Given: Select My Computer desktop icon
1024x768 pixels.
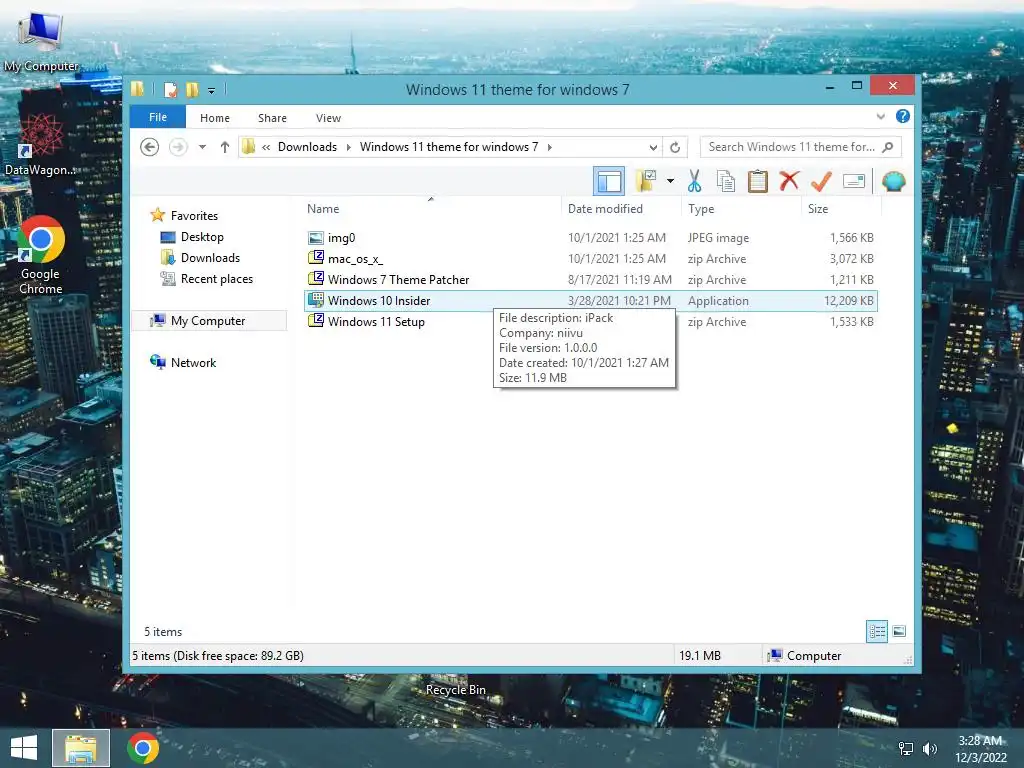Looking at the screenshot, I should click(41, 41).
